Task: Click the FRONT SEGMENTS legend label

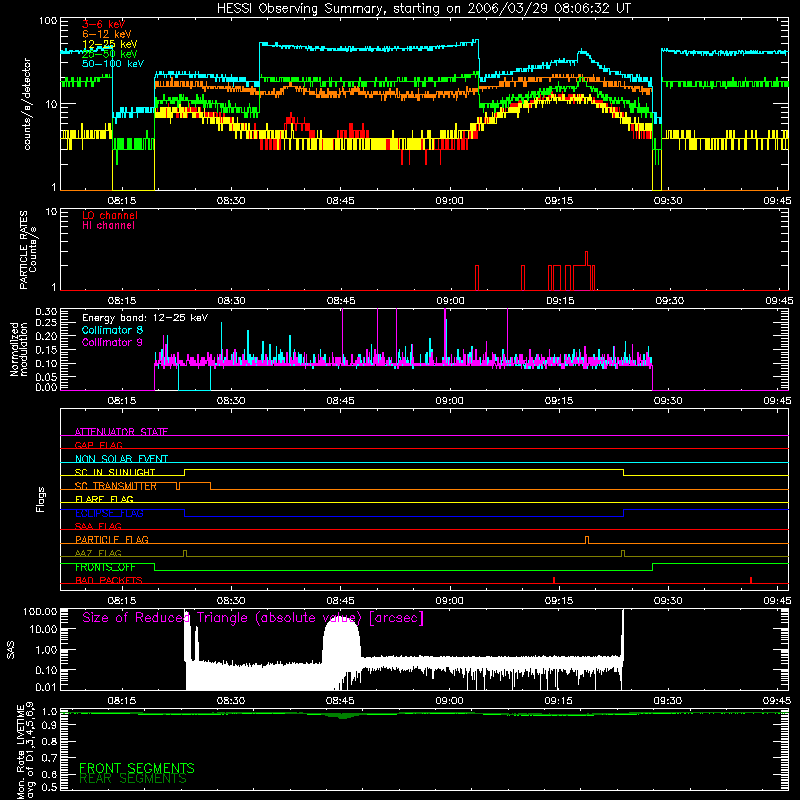Action: [137, 768]
